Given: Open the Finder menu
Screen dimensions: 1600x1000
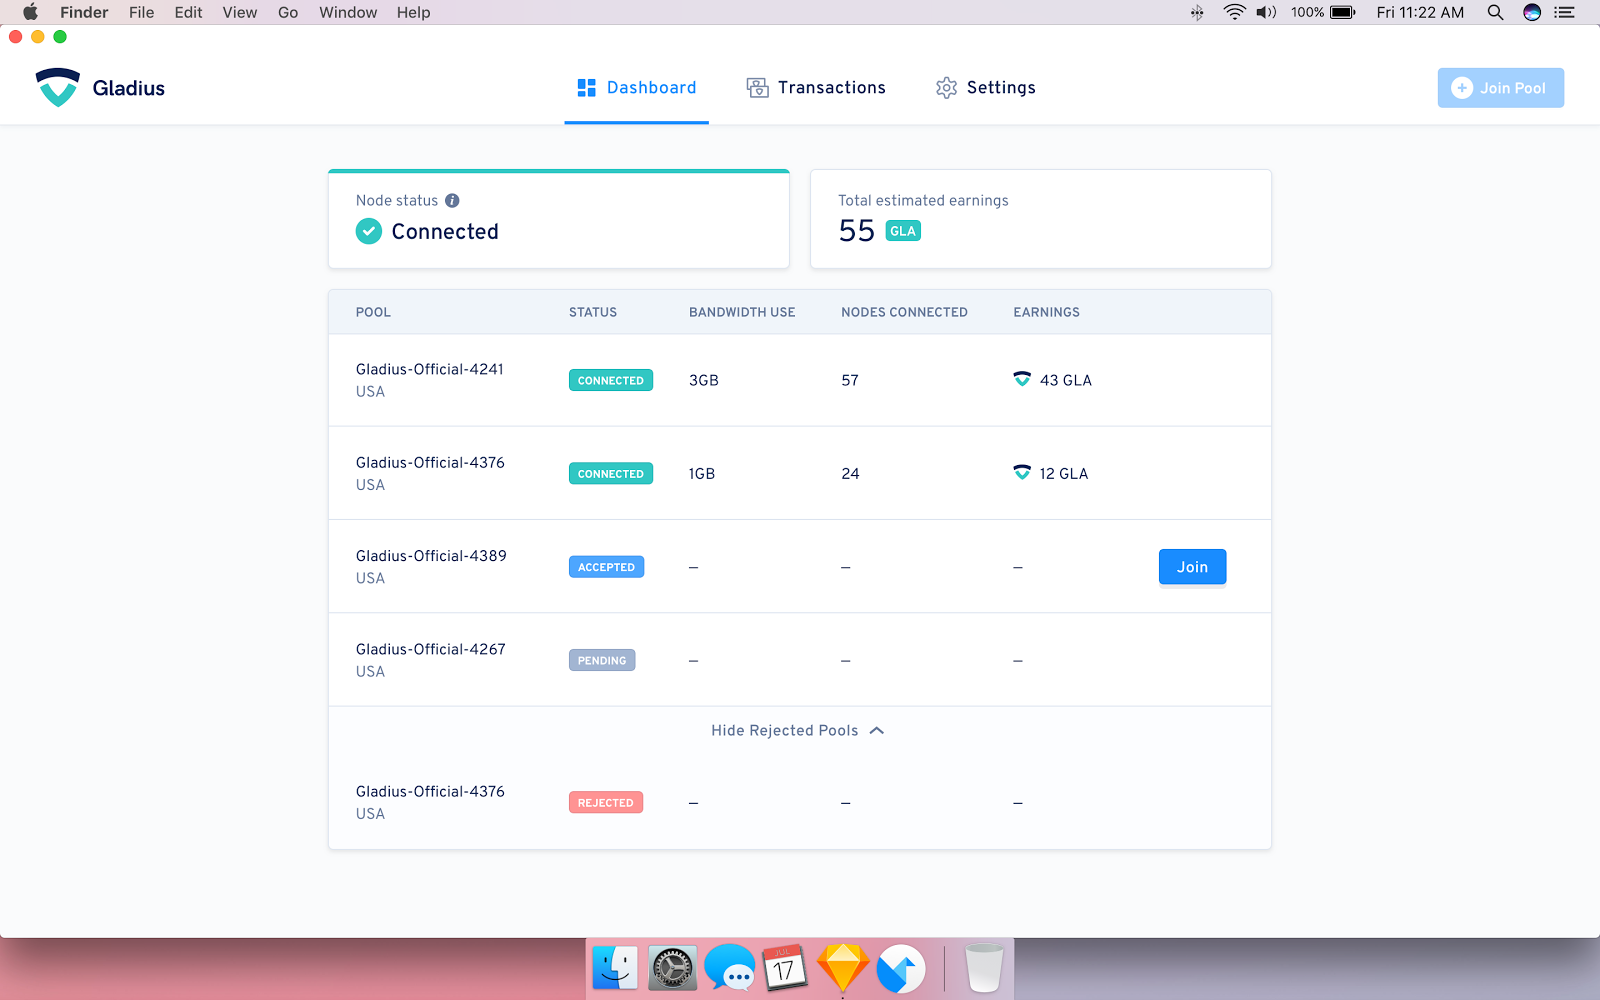Looking at the screenshot, I should pyautogui.click(x=84, y=12).
